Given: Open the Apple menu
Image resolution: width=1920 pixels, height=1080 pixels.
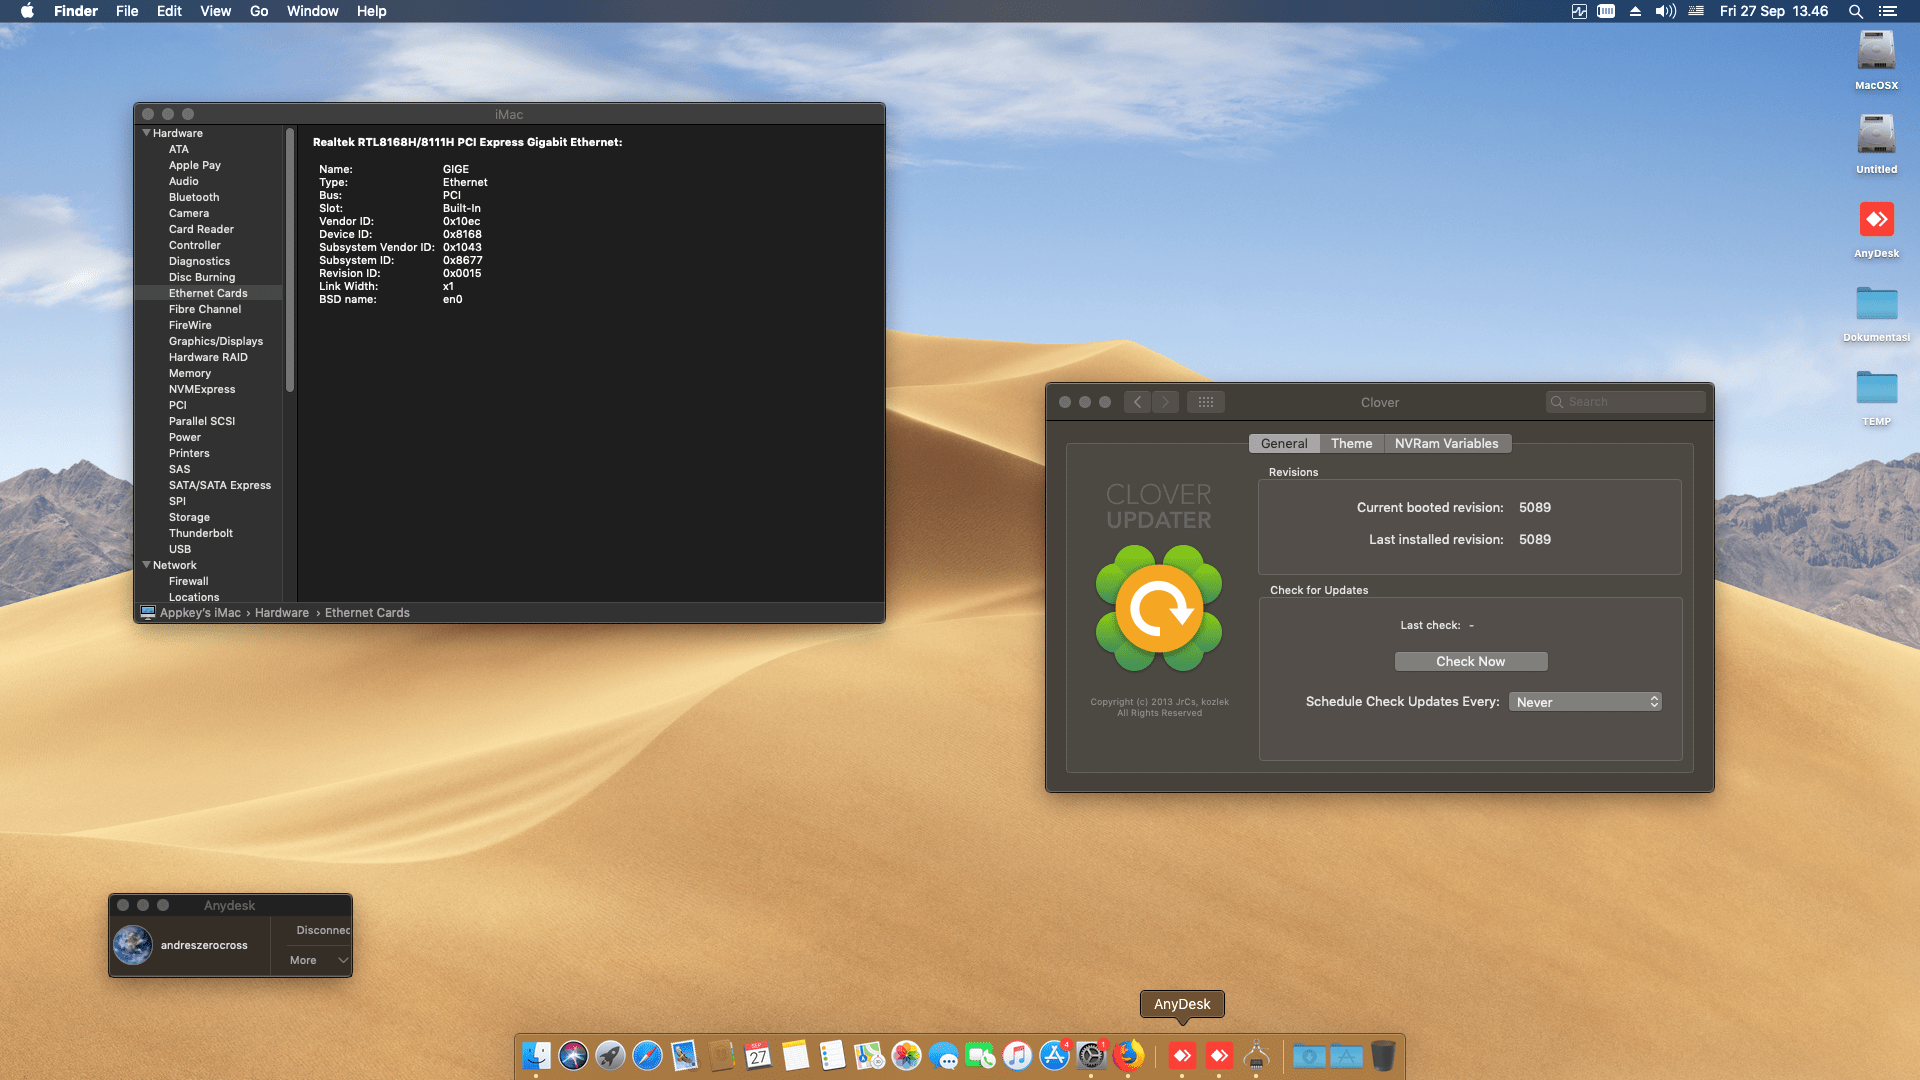Looking at the screenshot, I should [x=27, y=11].
